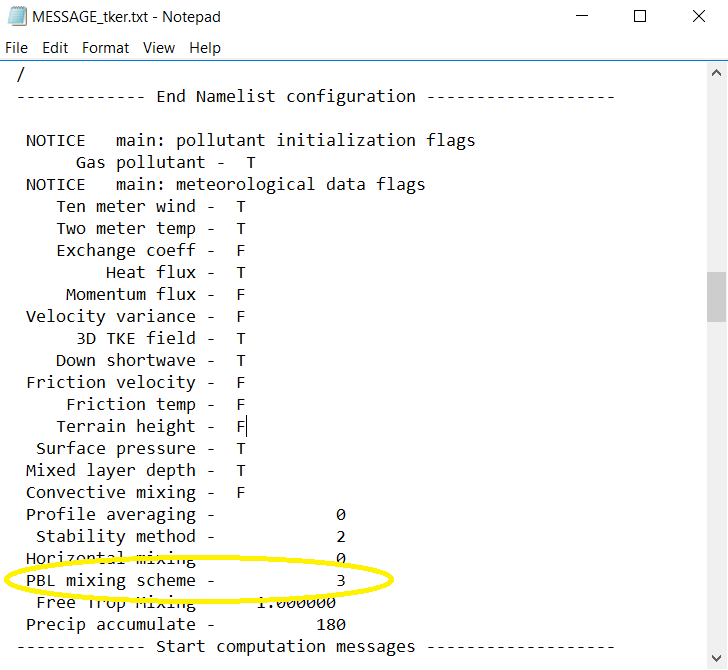Open the File menu
This screenshot has height=670, width=728.
click(x=17, y=48)
